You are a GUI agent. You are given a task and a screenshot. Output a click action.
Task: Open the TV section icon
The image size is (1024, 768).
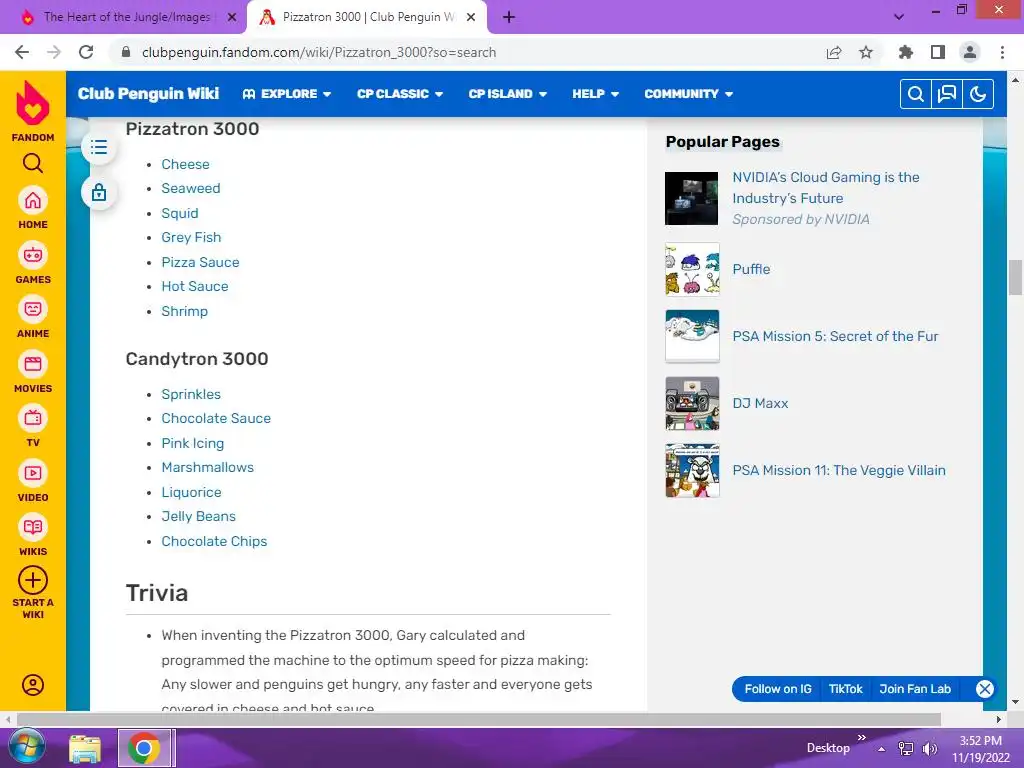click(33, 418)
